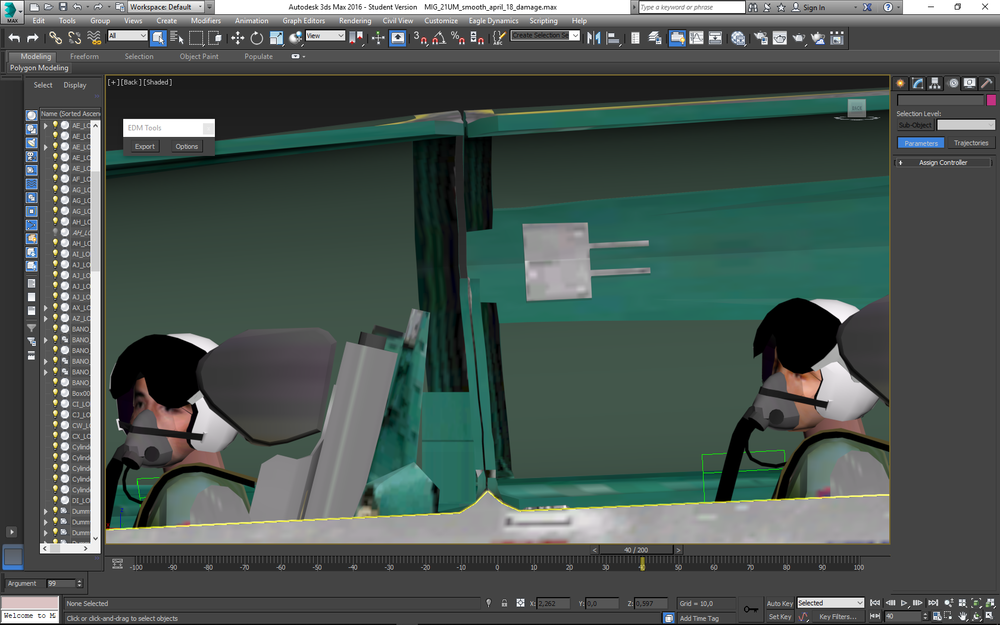
Task: Switch to the Freeform ribbon tab
Action: 84,56
